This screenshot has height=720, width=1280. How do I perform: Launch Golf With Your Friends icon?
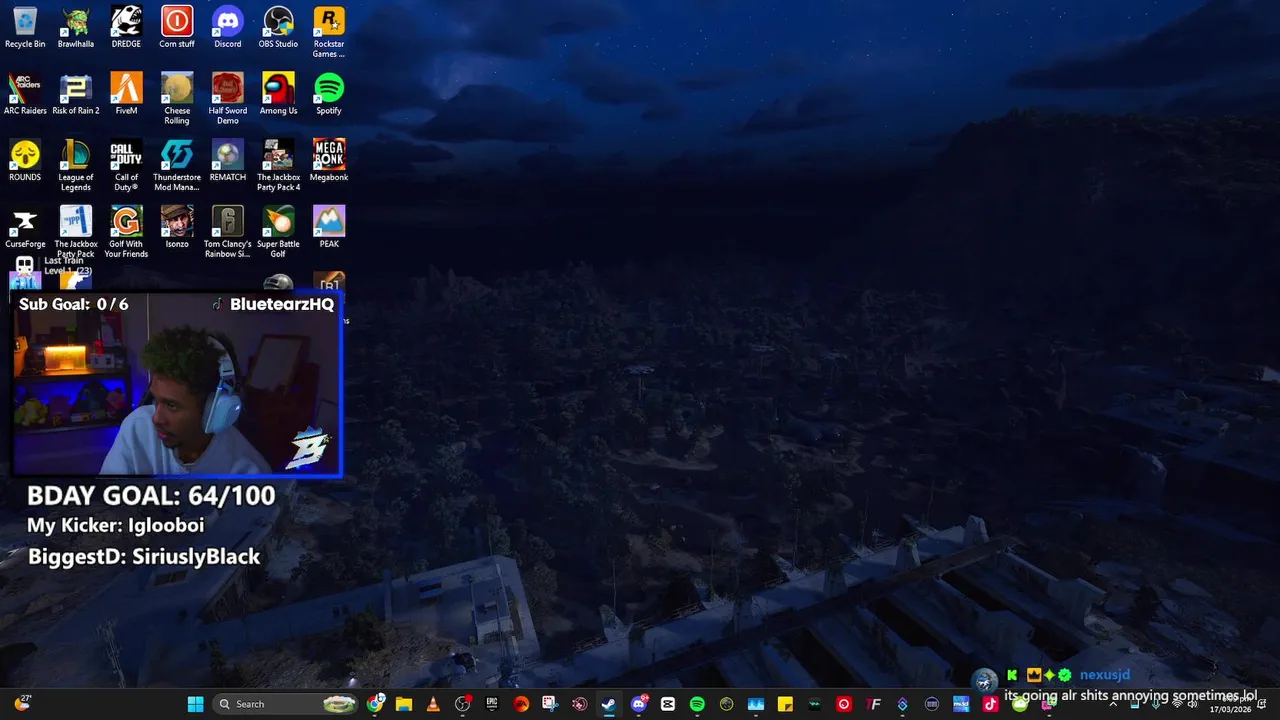point(126,231)
